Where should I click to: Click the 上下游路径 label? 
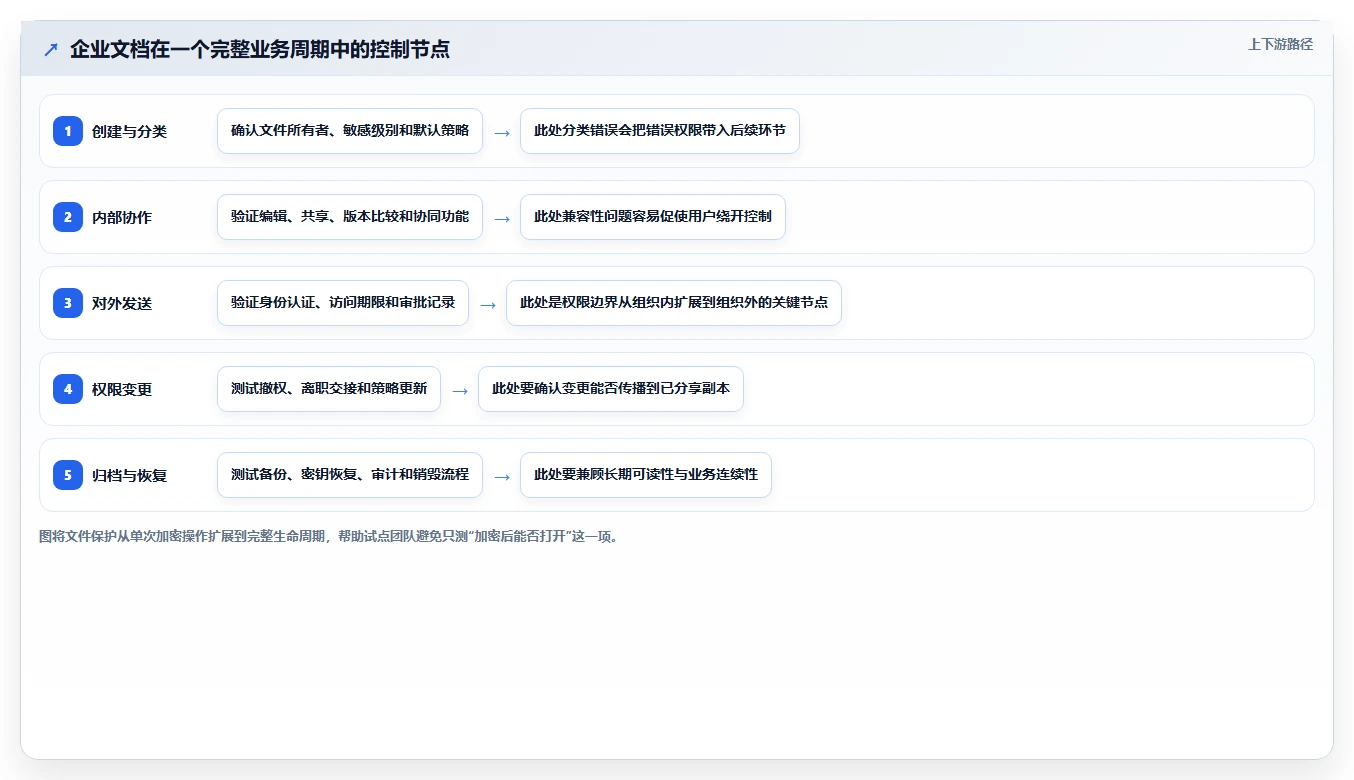[1280, 45]
